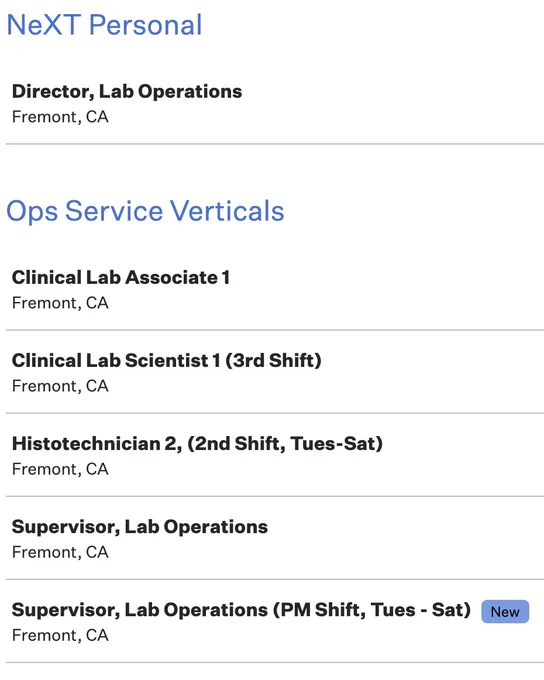The width and height of the screenshot is (544, 680).
Task: Click the (2nd Shift, Tues-Sat) text in Histotechnician title
Action: 285,444
